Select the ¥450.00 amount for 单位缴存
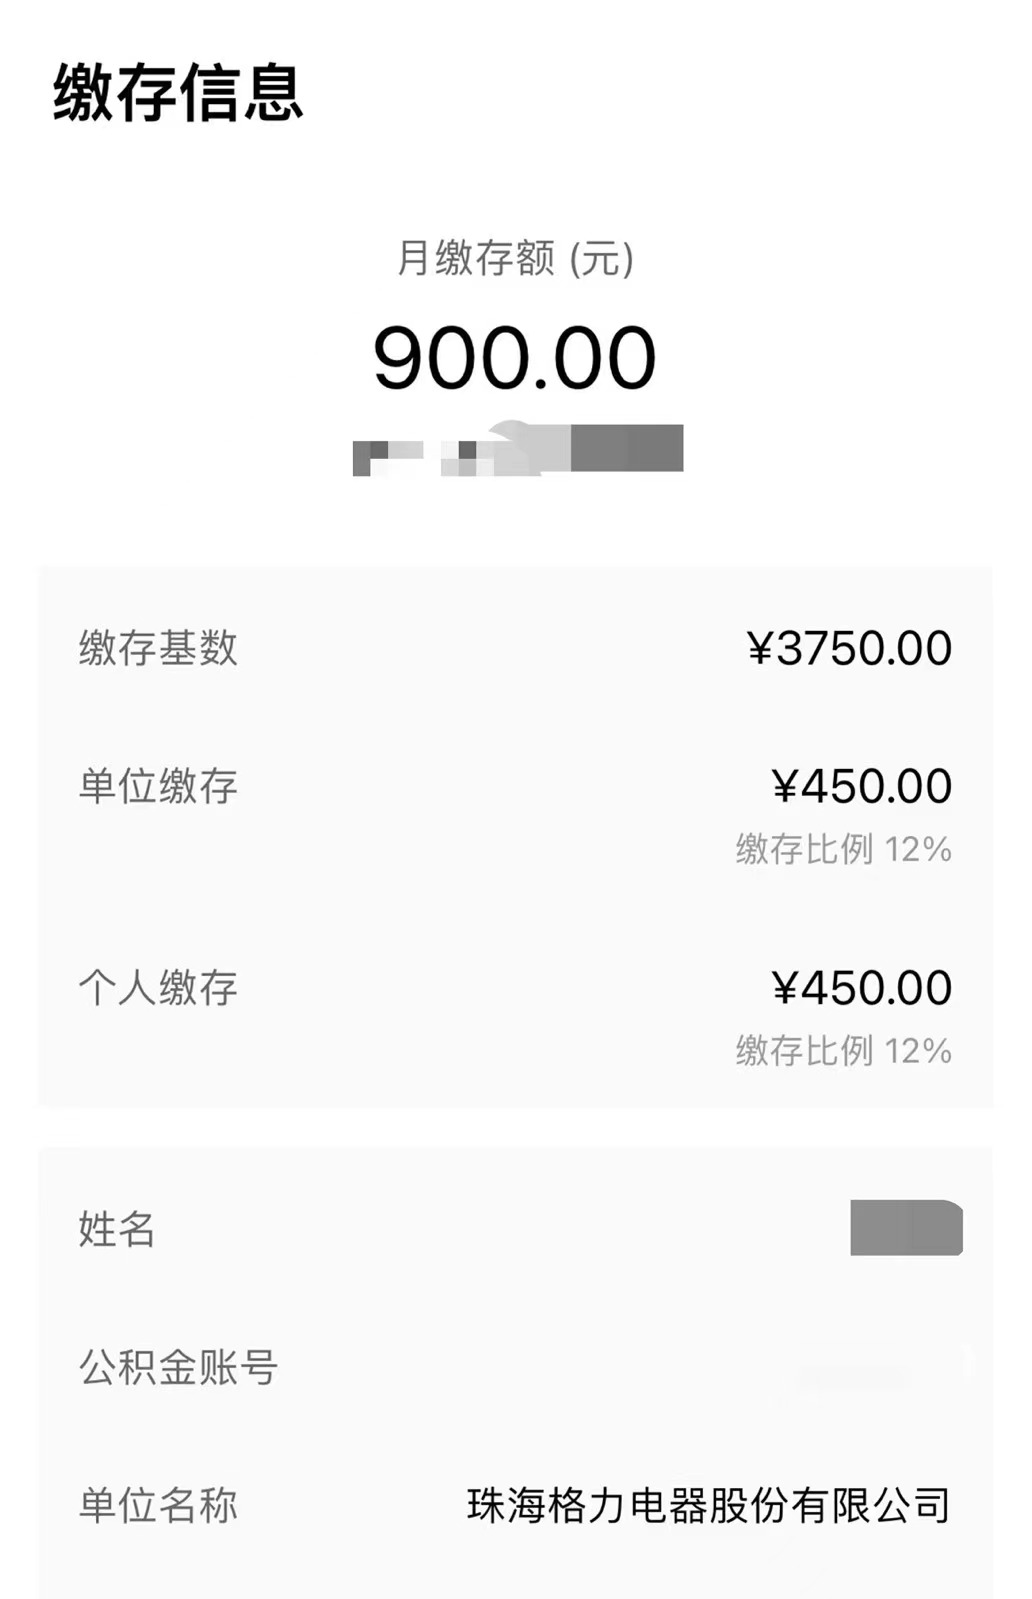 point(862,786)
